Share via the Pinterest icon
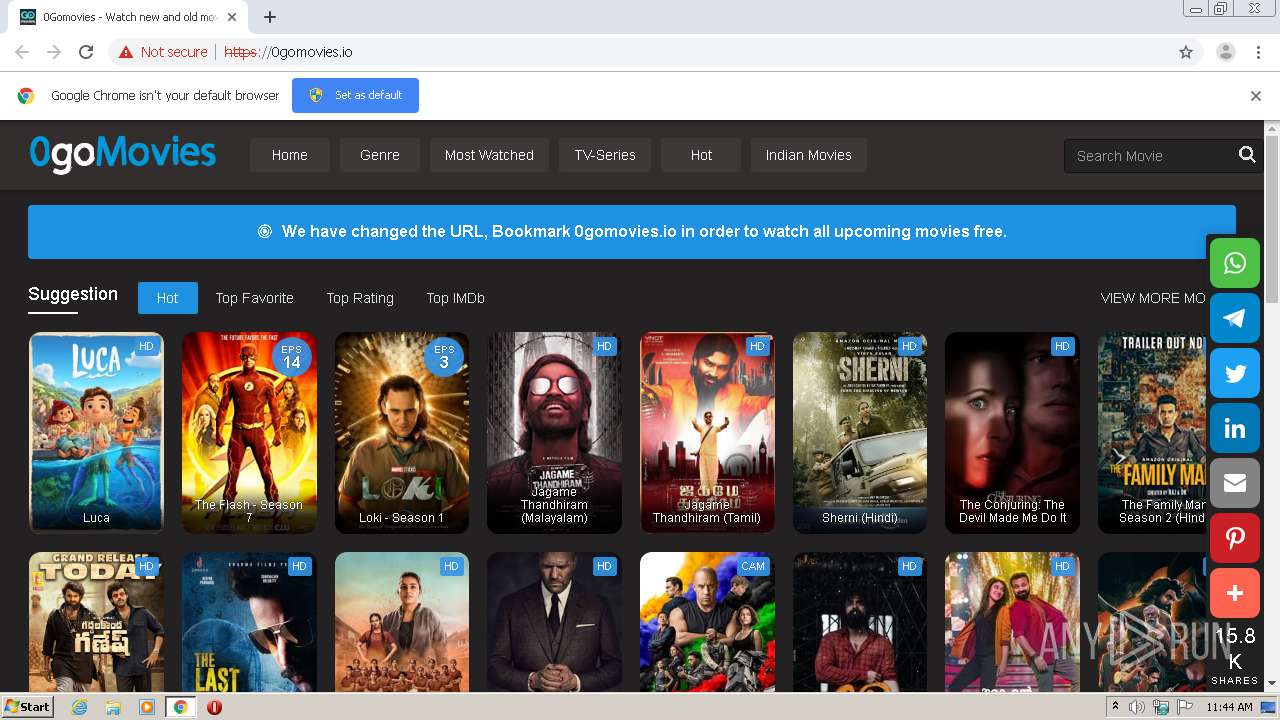Viewport: 1280px width, 720px height. pyautogui.click(x=1235, y=538)
